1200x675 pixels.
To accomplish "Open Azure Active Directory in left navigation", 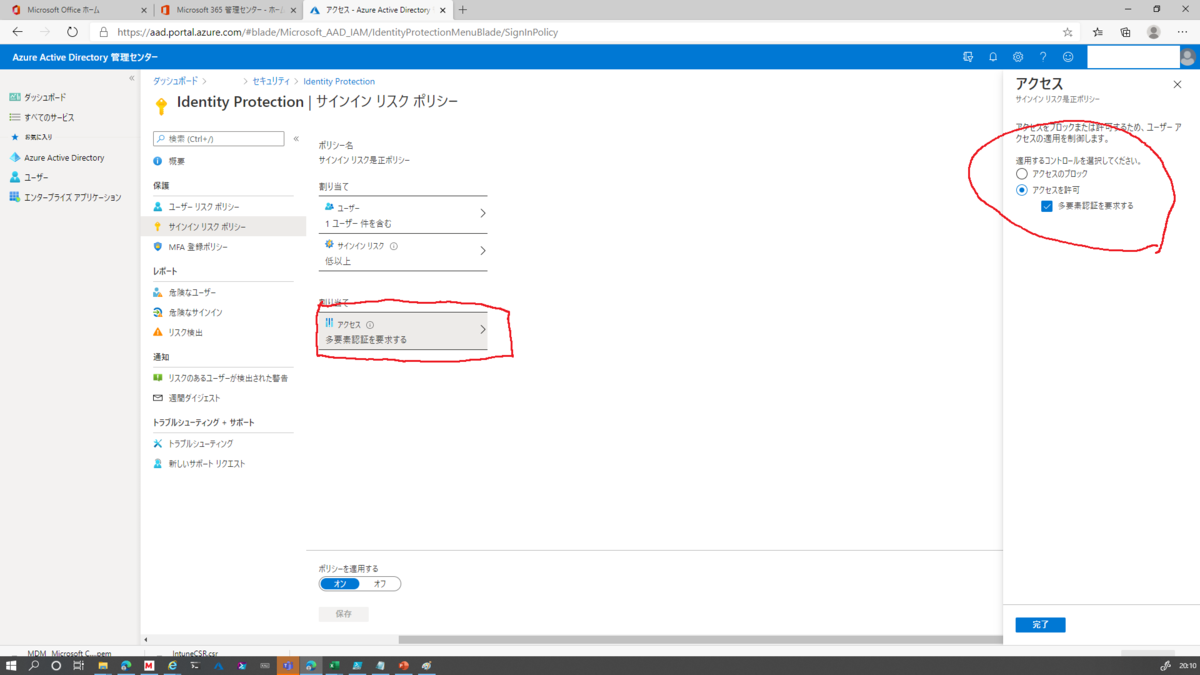I will pos(64,157).
